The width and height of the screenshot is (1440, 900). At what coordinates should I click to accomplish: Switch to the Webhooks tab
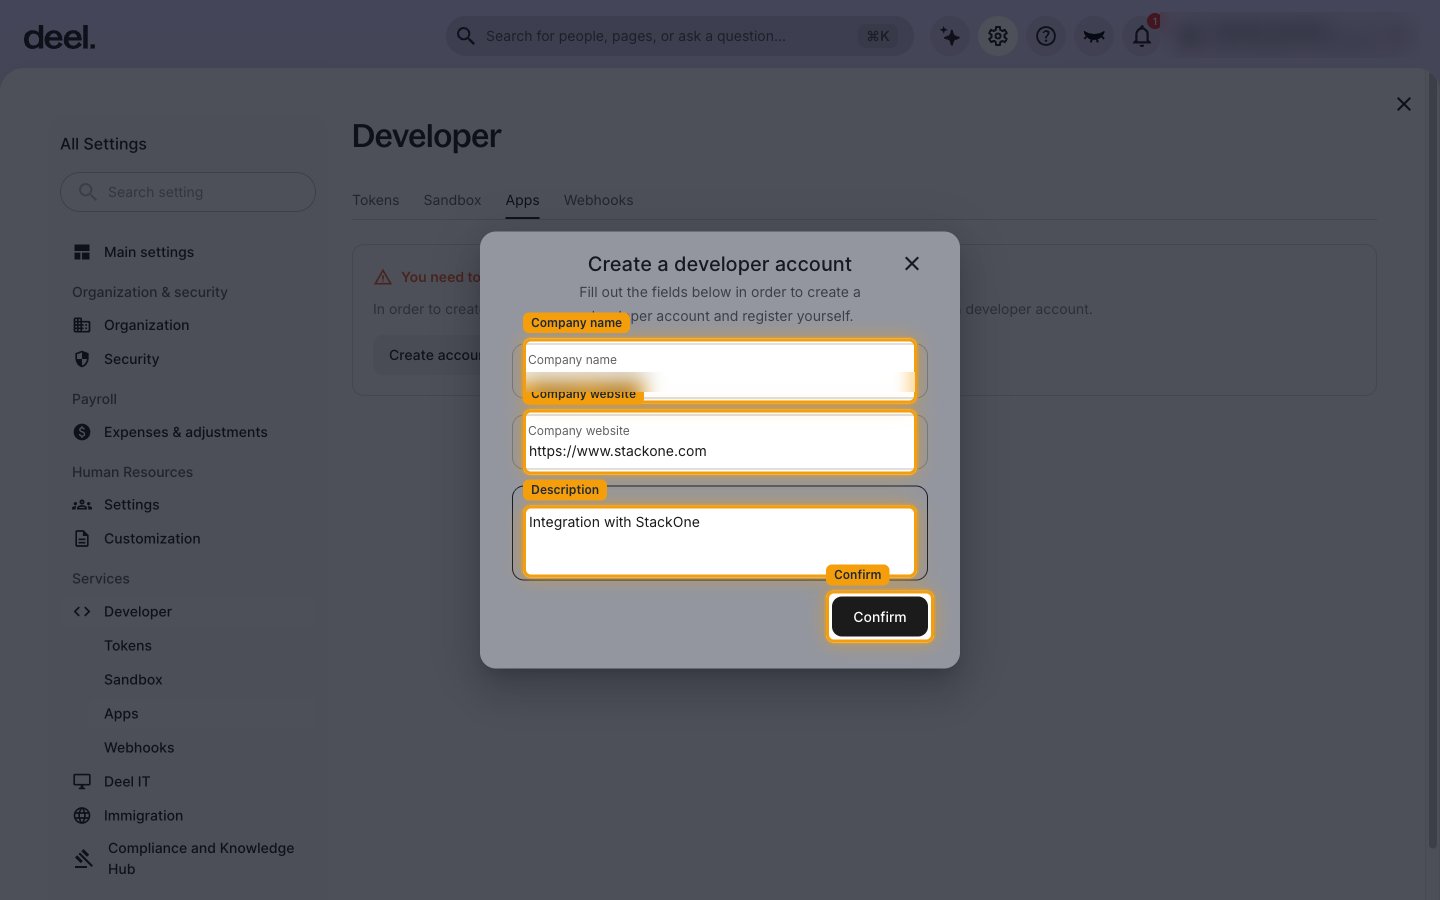pyautogui.click(x=598, y=200)
